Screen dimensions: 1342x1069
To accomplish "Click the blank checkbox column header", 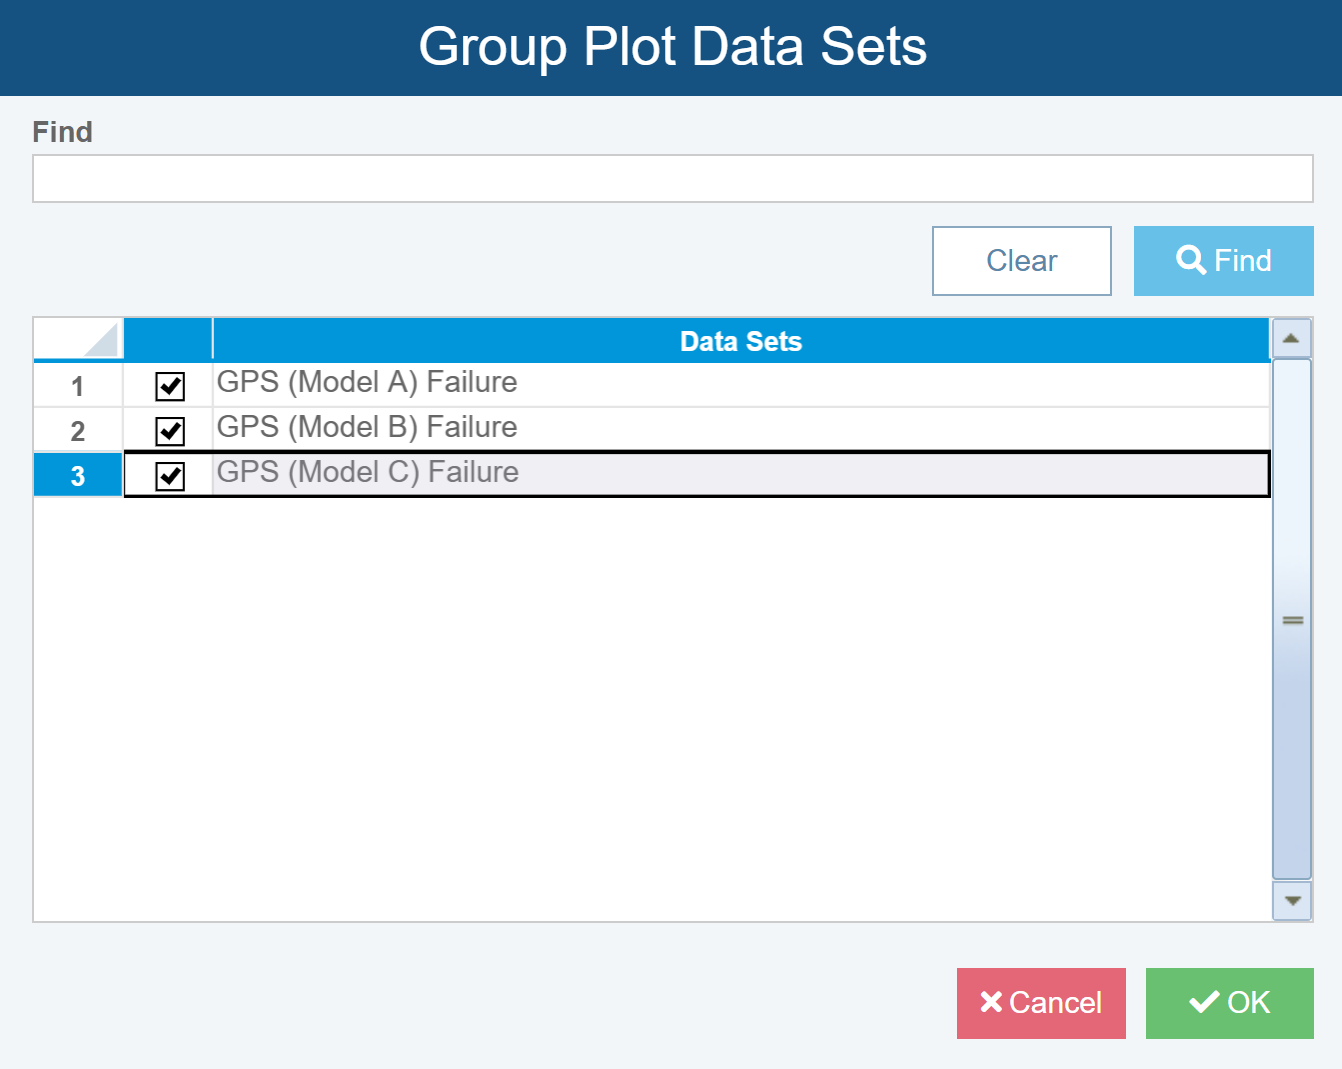I will pos(168,340).
